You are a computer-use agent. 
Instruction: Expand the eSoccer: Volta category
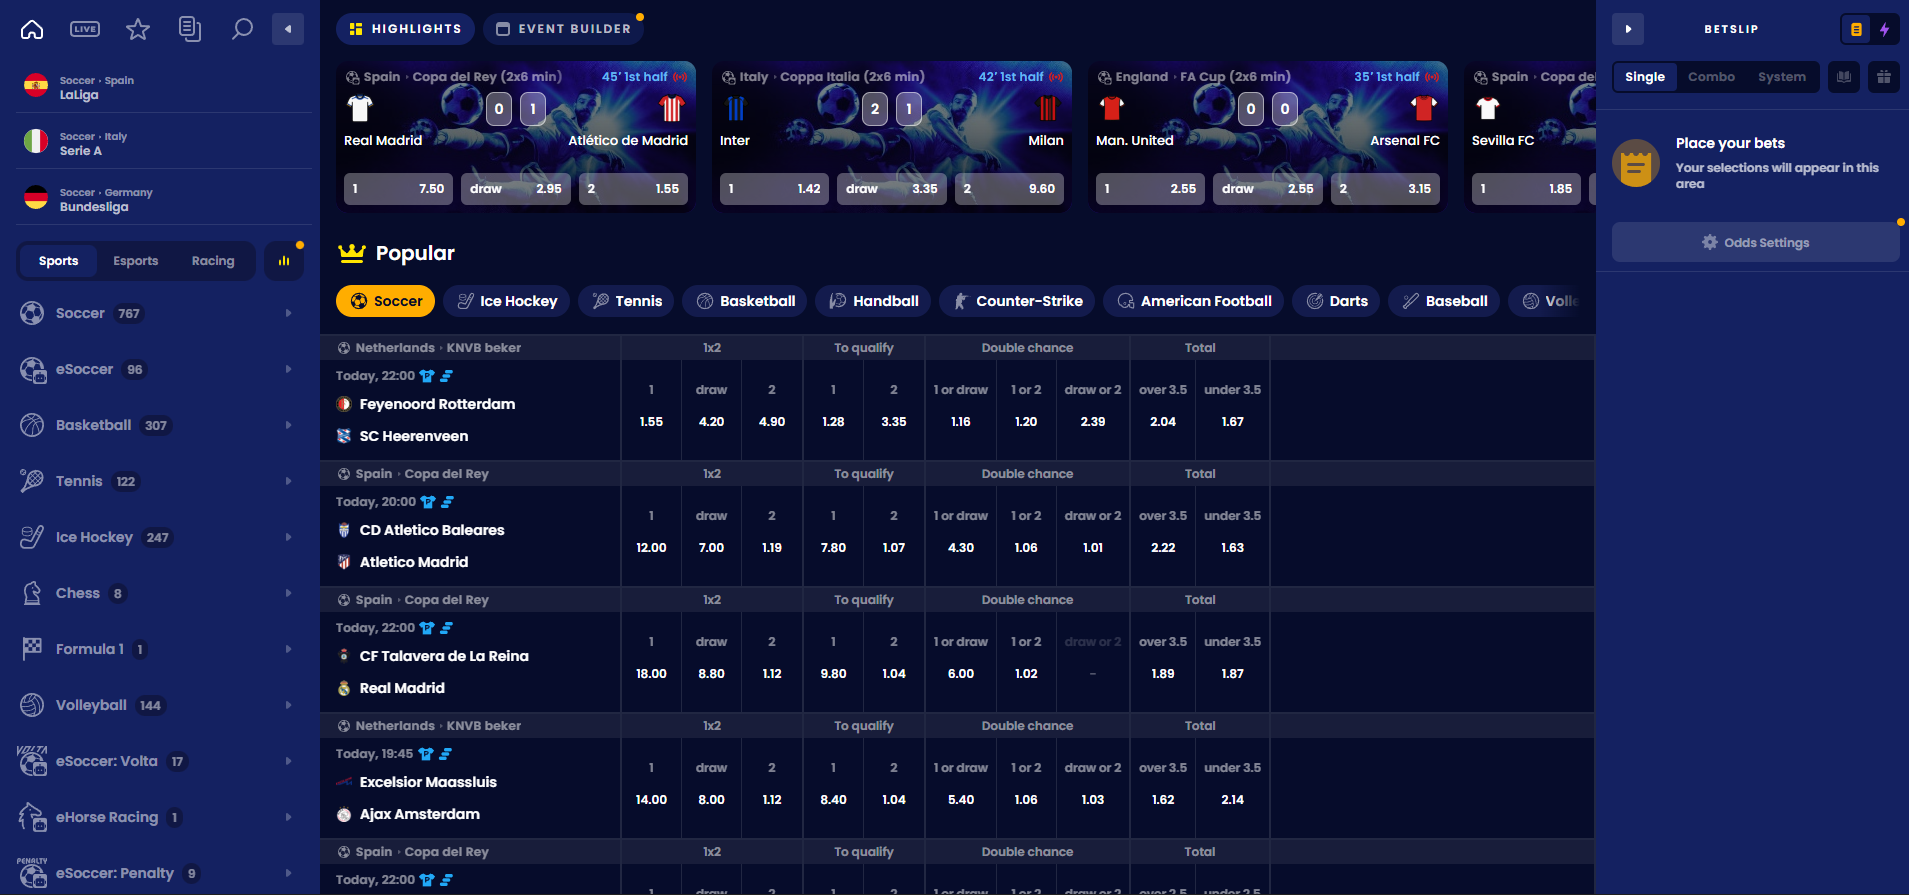(x=160, y=761)
